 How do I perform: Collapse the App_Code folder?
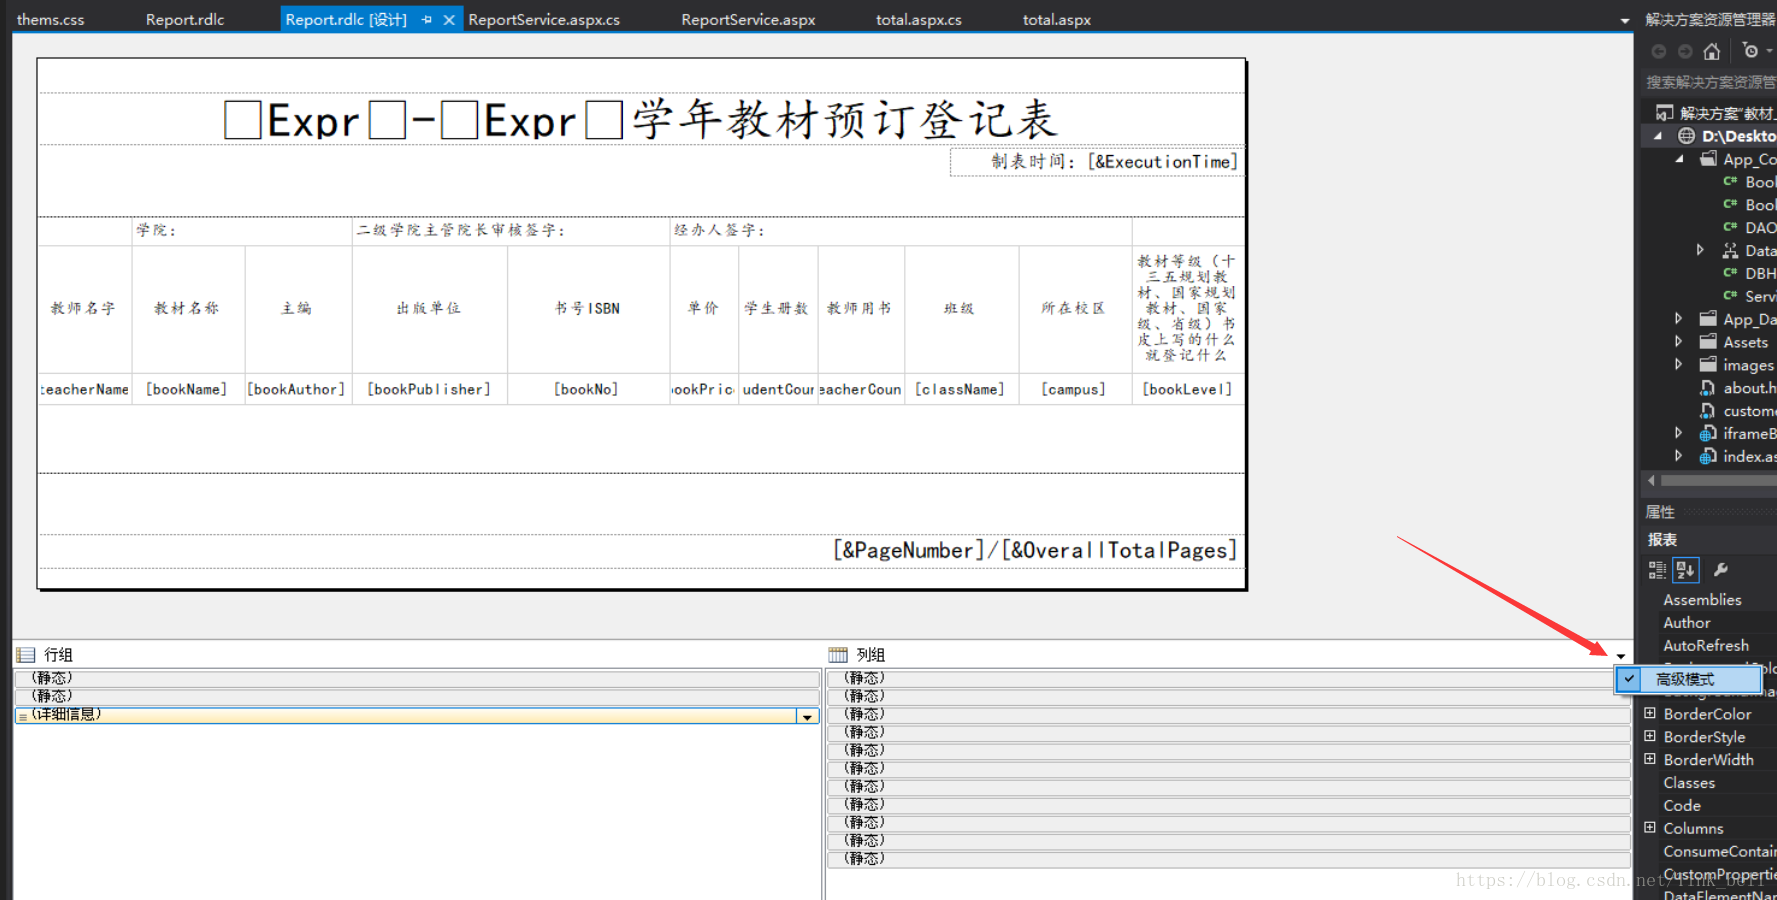[x=1679, y=159]
